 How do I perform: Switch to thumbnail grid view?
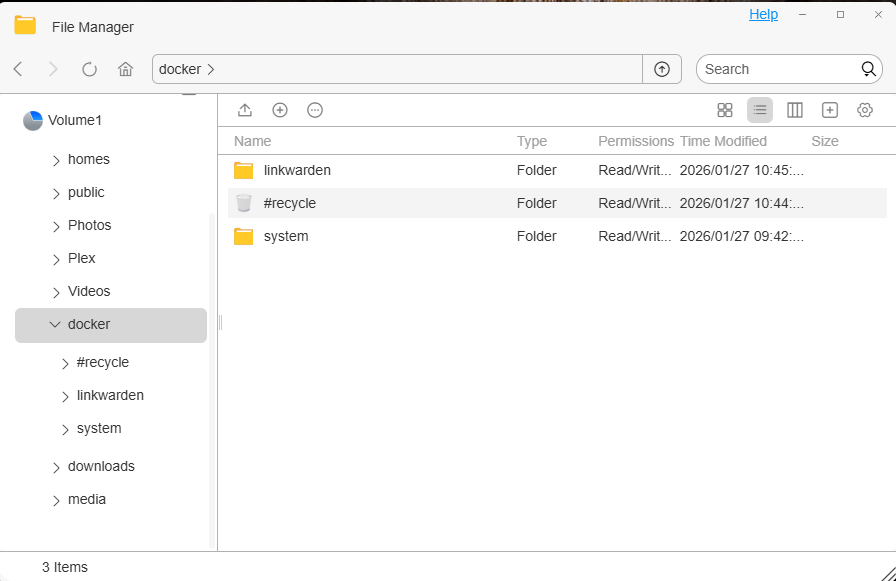(725, 110)
